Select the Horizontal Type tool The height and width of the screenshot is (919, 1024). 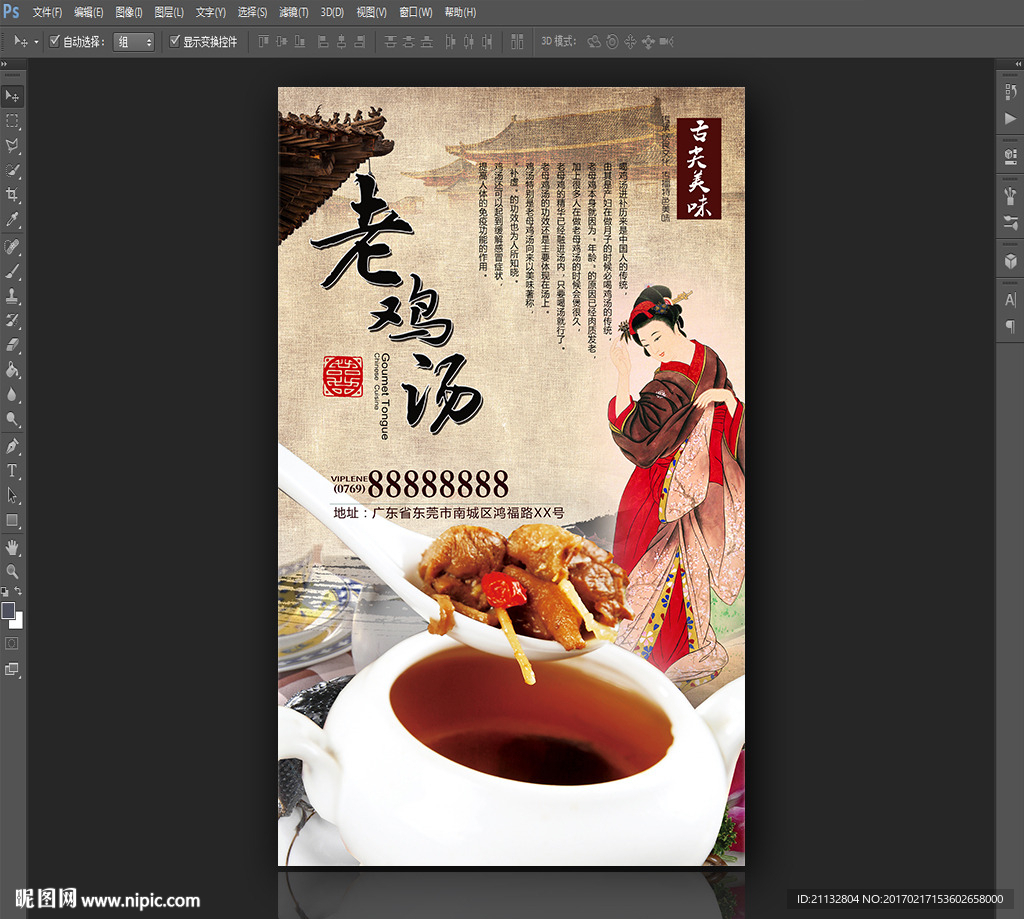[12, 470]
